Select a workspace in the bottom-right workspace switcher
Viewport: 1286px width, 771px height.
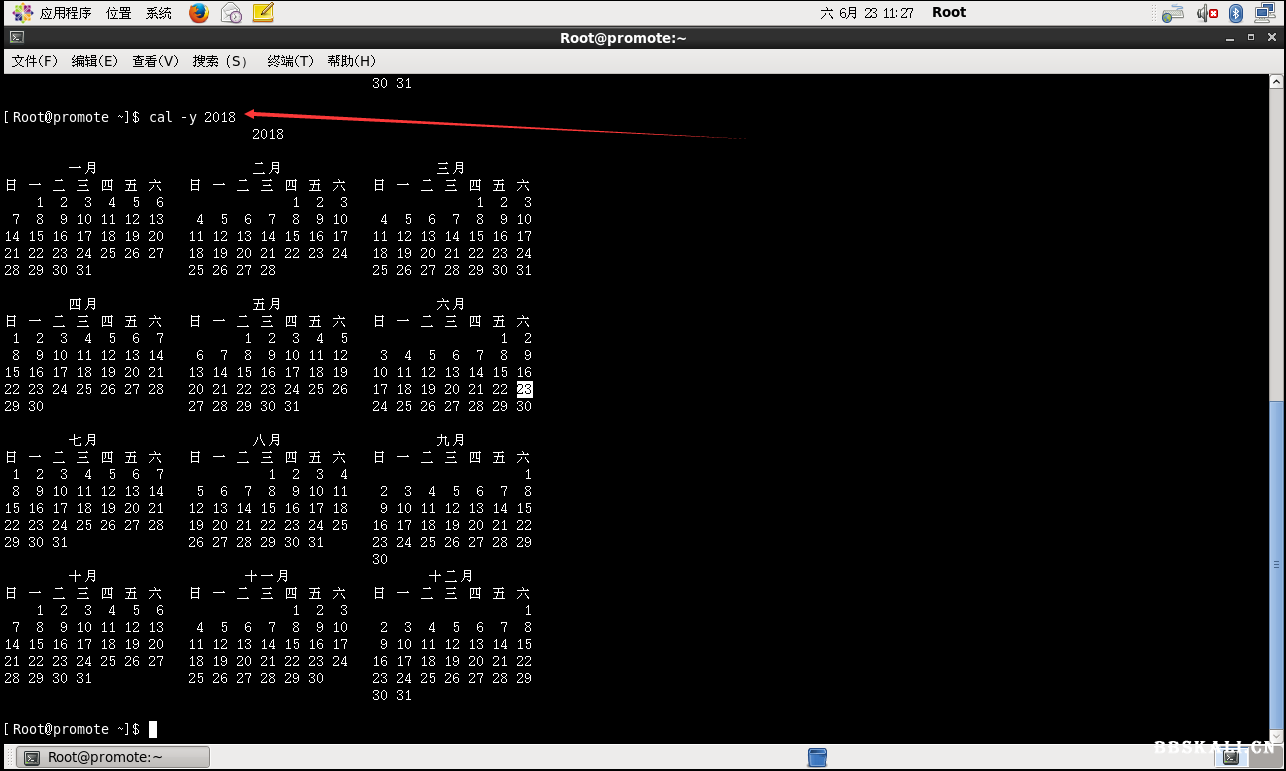point(1232,757)
